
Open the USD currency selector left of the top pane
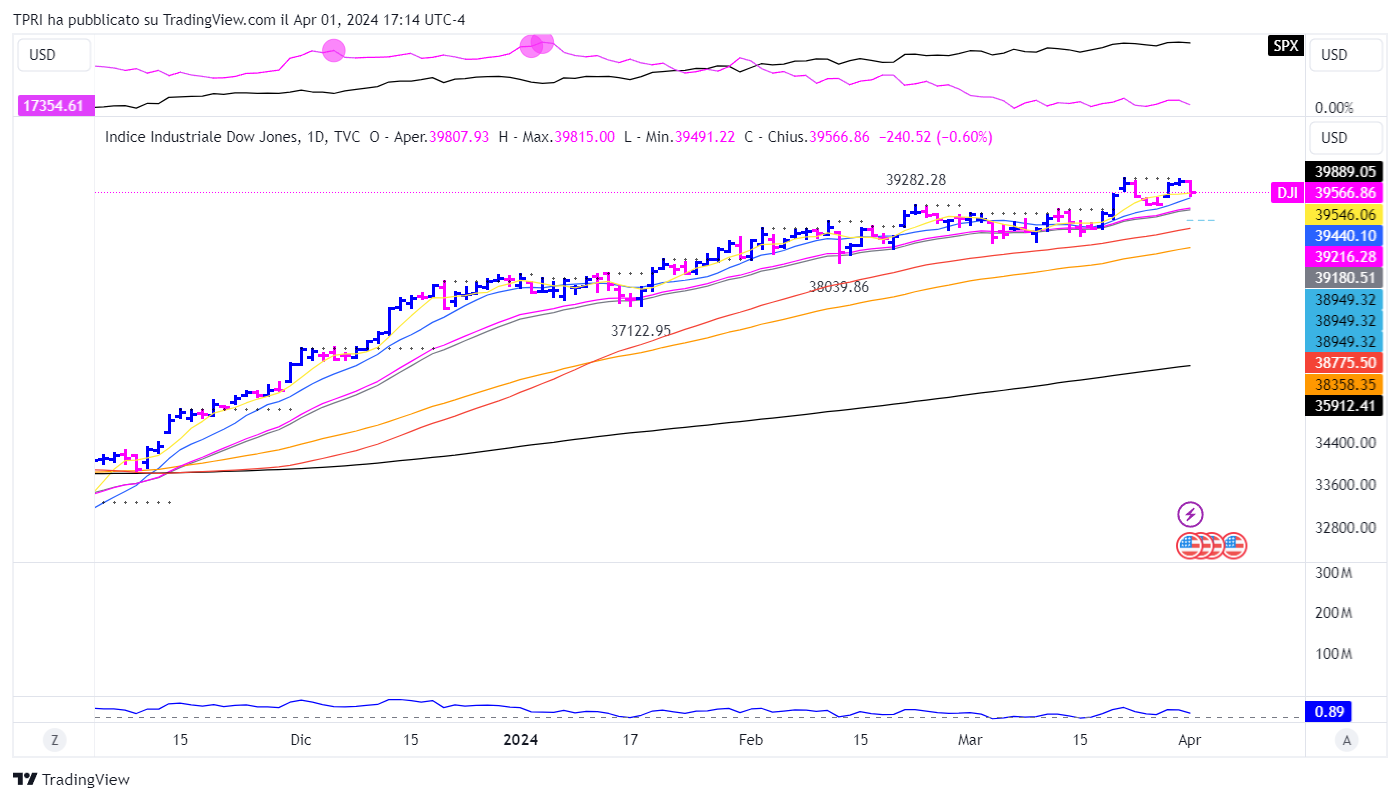(x=54, y=55)
